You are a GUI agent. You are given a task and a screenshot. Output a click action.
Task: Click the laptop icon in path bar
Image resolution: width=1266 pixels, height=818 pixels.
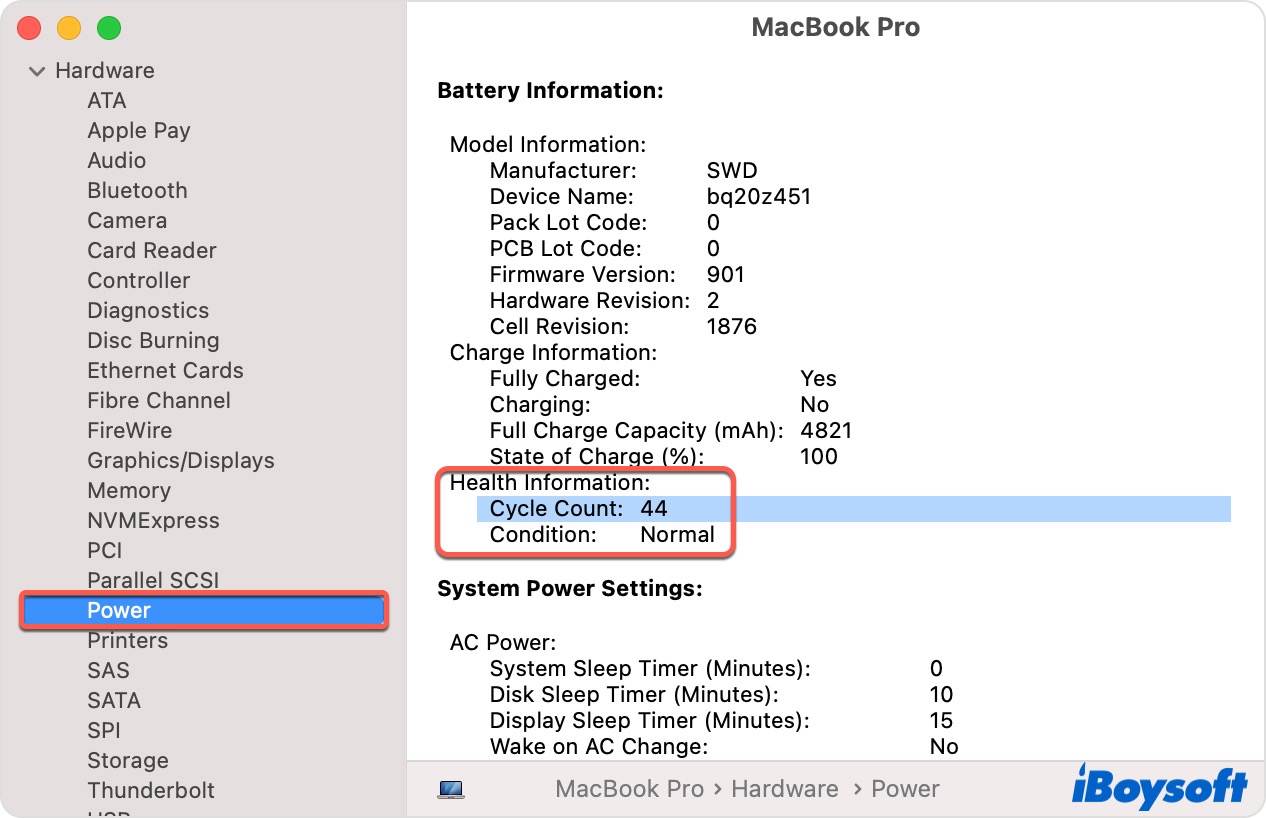pyautogui.click(x=451, y=789)
